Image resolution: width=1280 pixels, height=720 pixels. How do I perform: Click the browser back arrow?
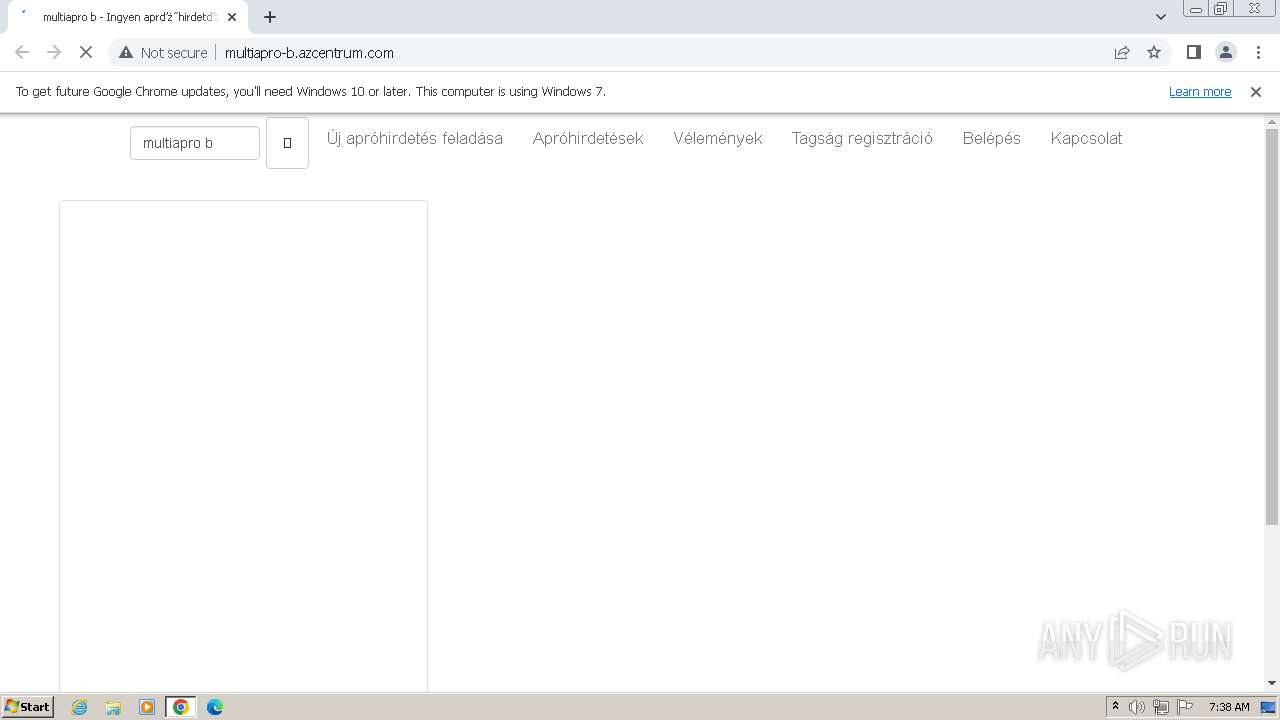coord(22,52)
